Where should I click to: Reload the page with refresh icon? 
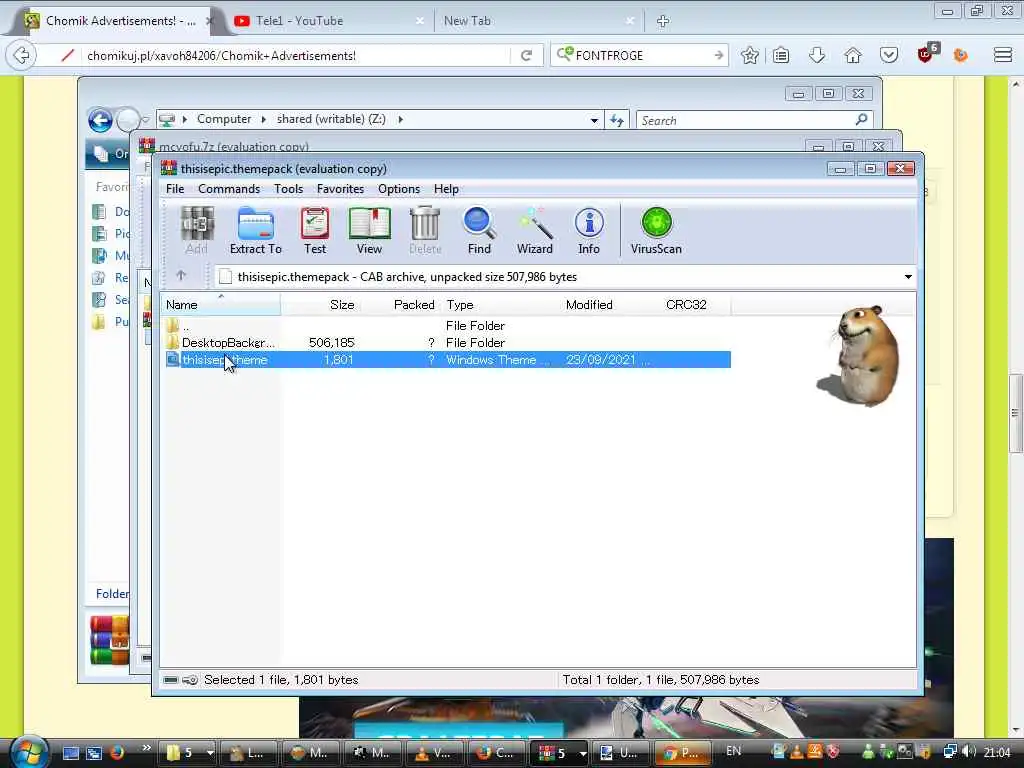[526, 56]
